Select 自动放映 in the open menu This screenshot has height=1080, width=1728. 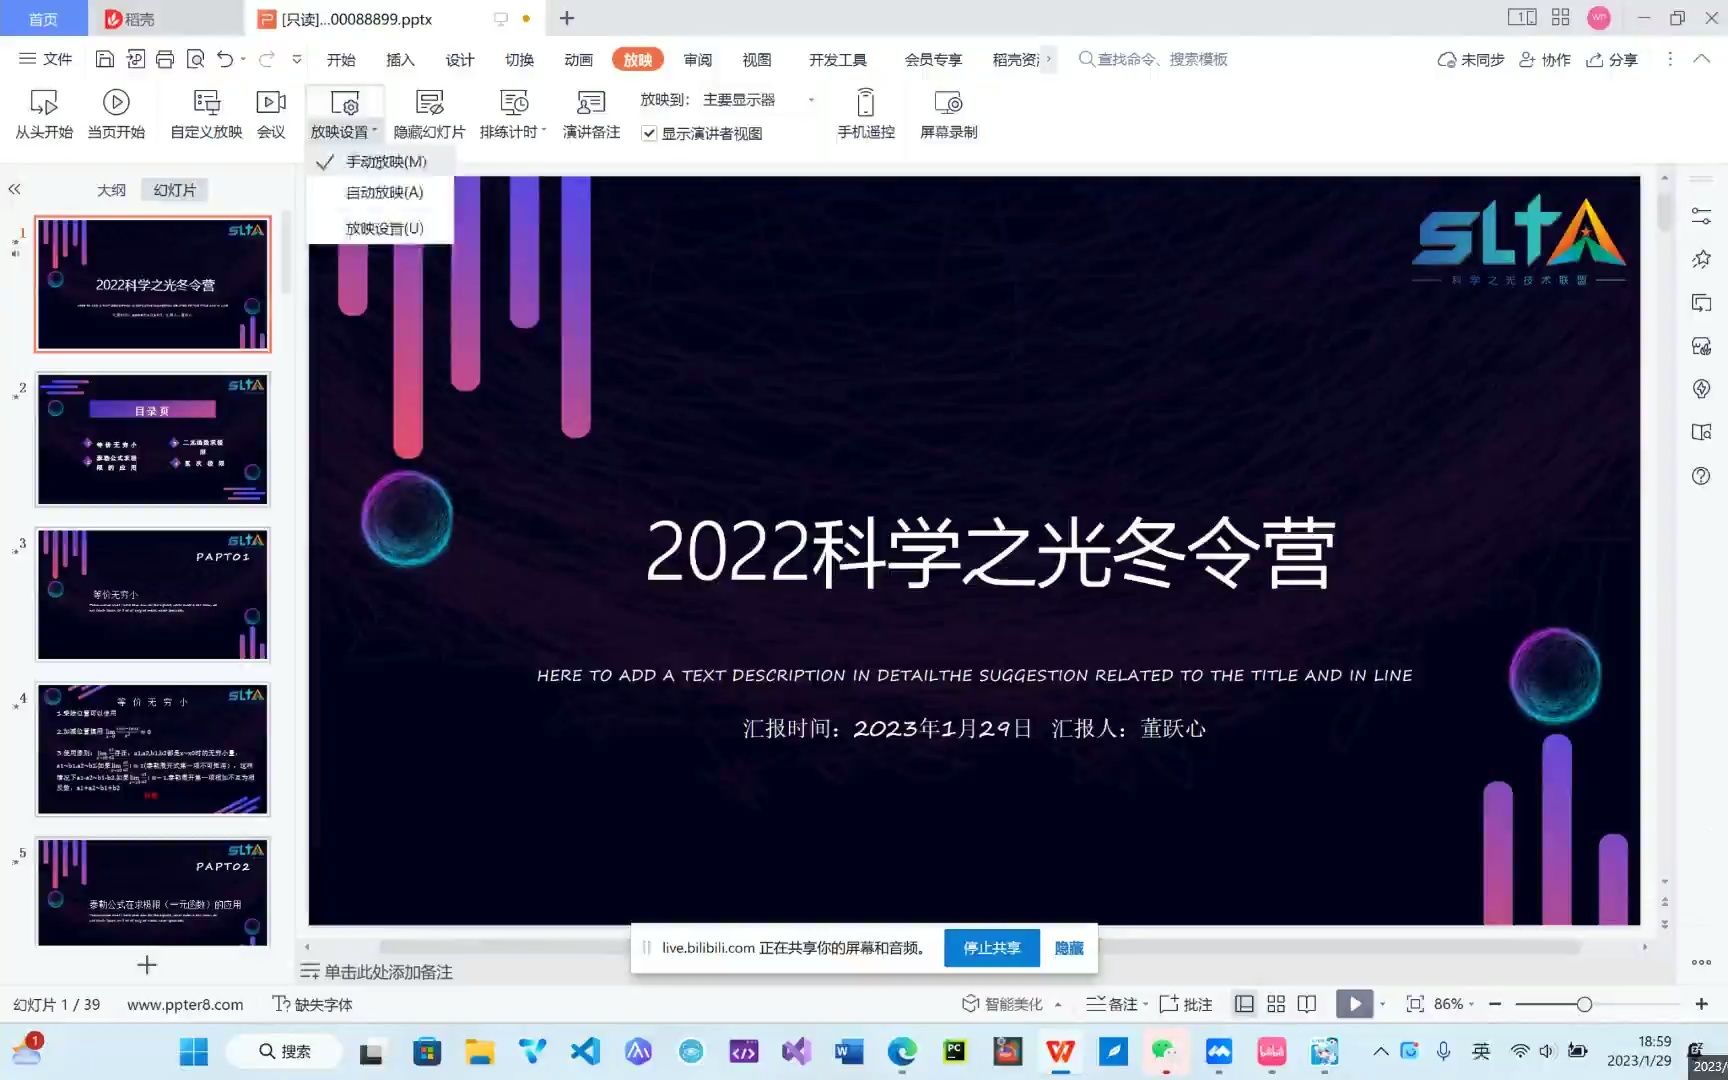pyautogui.click(x=383, y=192)
